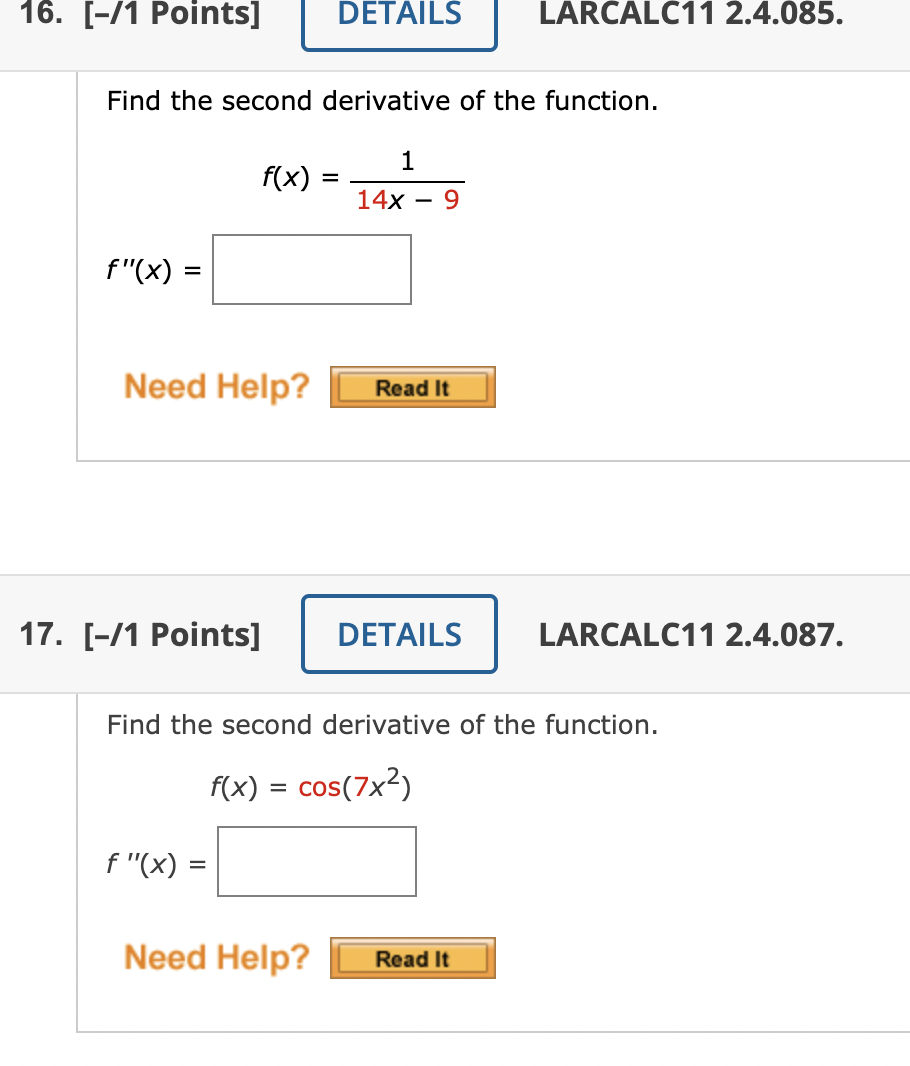Viewport: 910px width, 1066px height.
Task: Click the [–/1 Points] indicator for question 17
Action: tap(172, 633)
